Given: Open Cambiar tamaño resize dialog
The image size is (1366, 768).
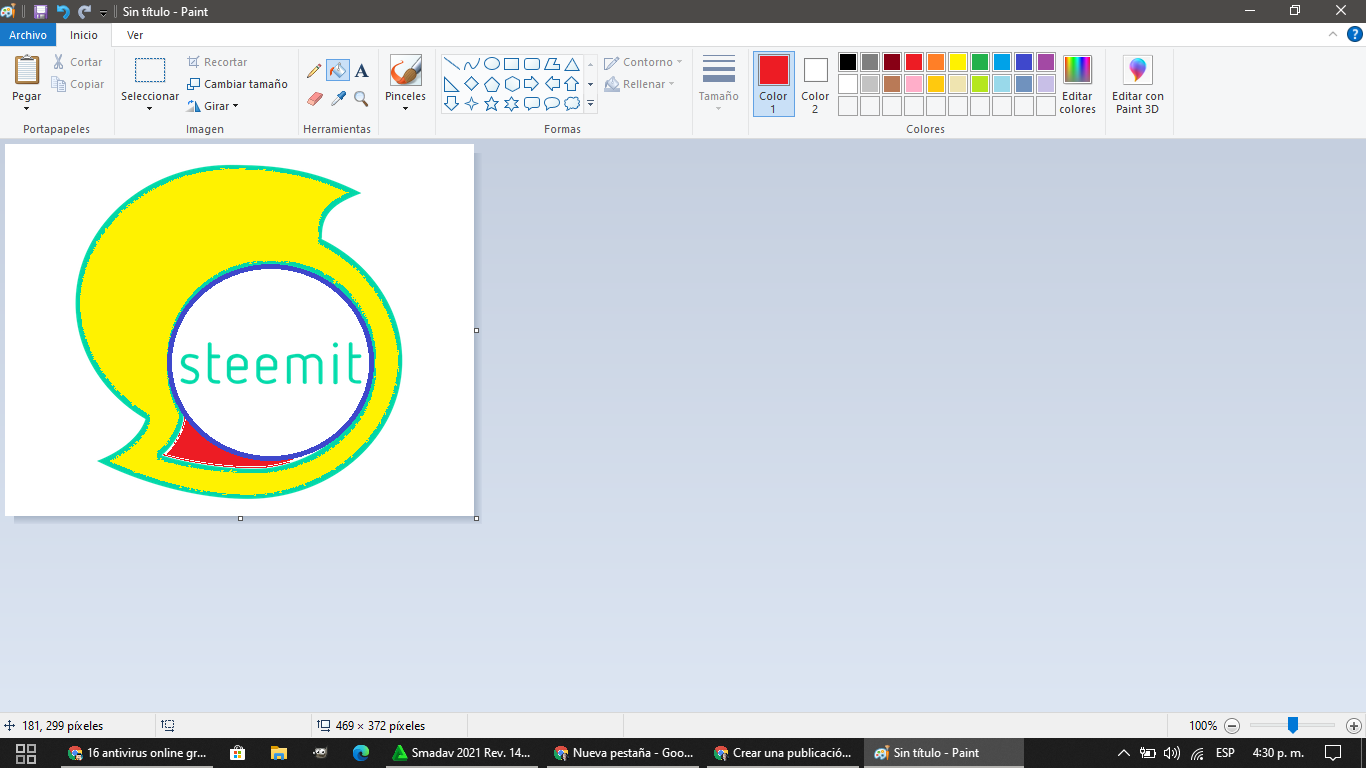Looking at the screenshot, I should point(237,84).
